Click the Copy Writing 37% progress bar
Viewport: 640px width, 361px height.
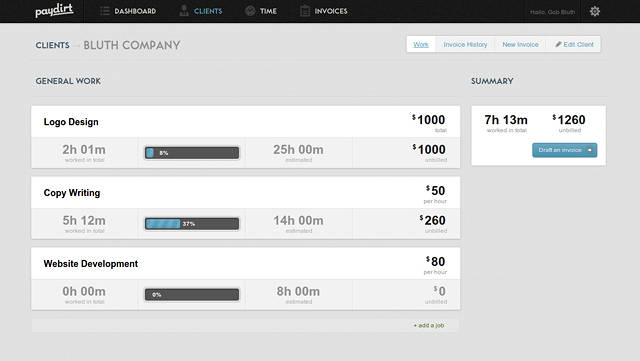pos(192,224)
